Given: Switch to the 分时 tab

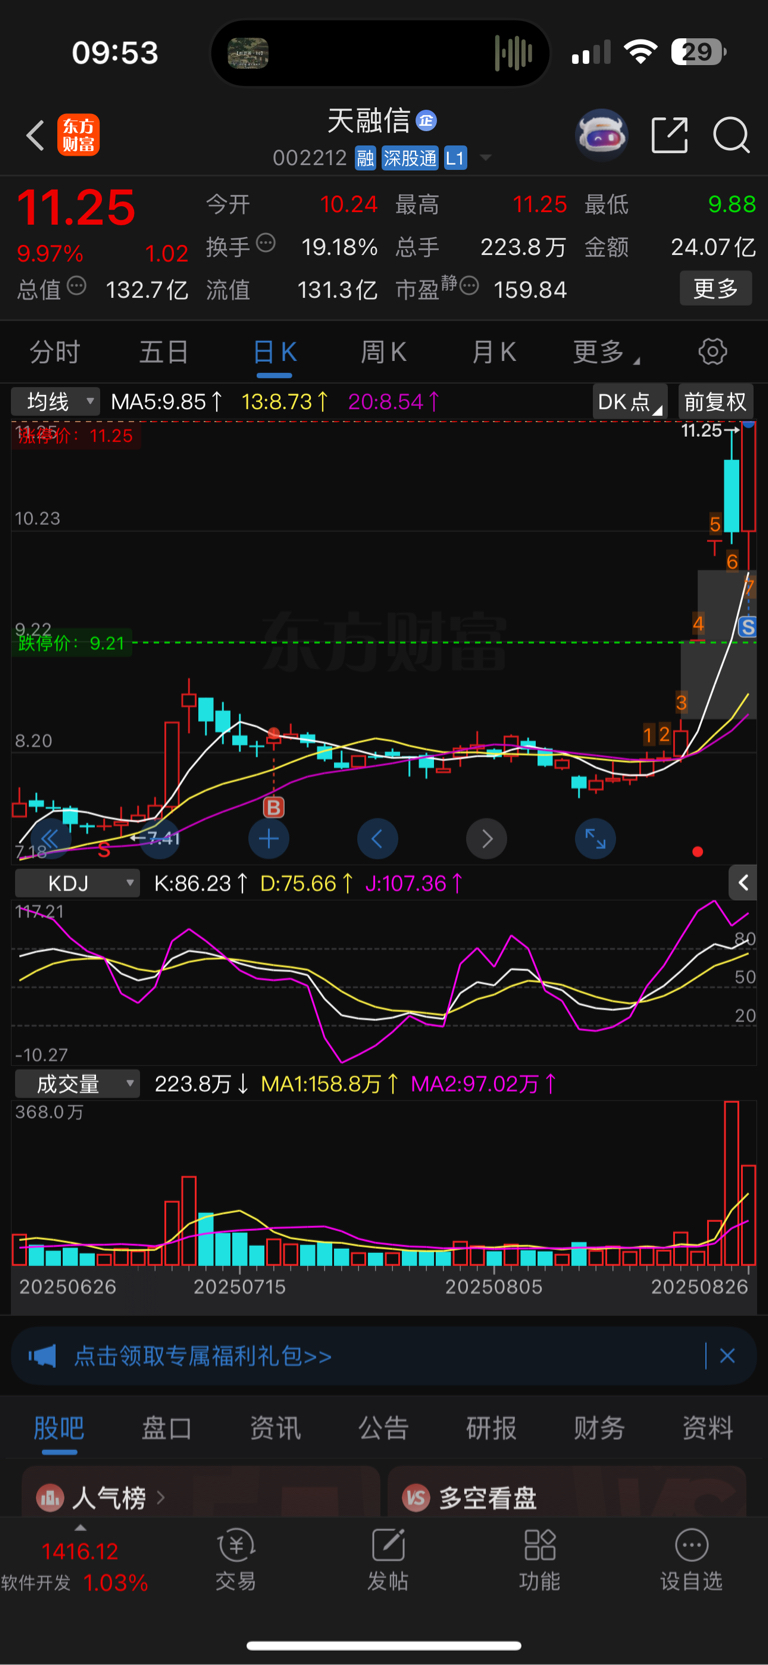Looking at the screenshot, I should (55, 352).
